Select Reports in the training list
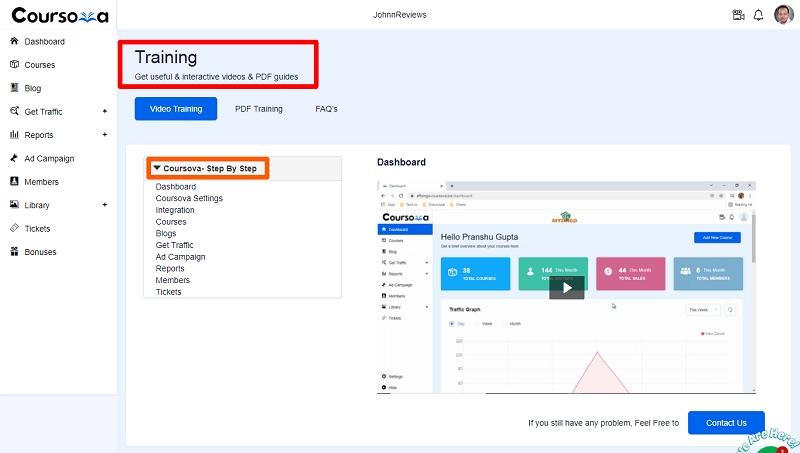 click(x=170, y=268)
